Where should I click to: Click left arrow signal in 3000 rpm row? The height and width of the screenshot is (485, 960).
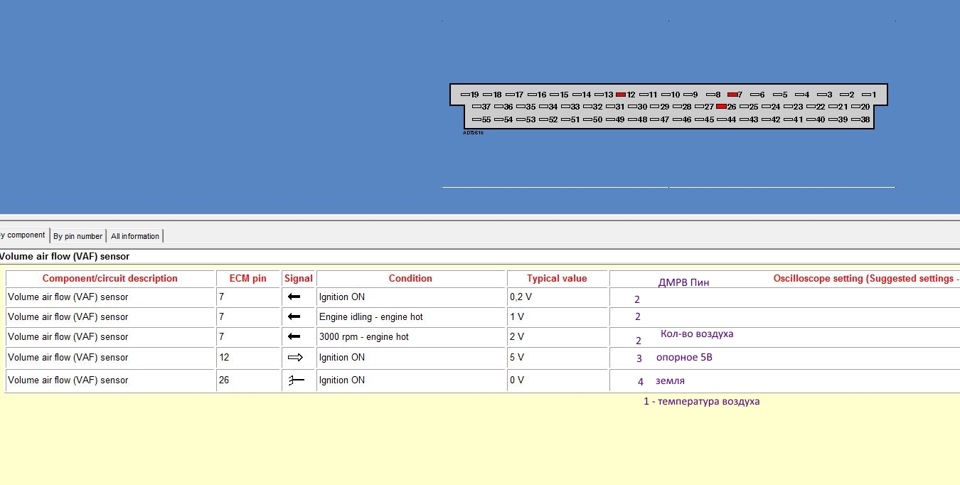[294, 336]
